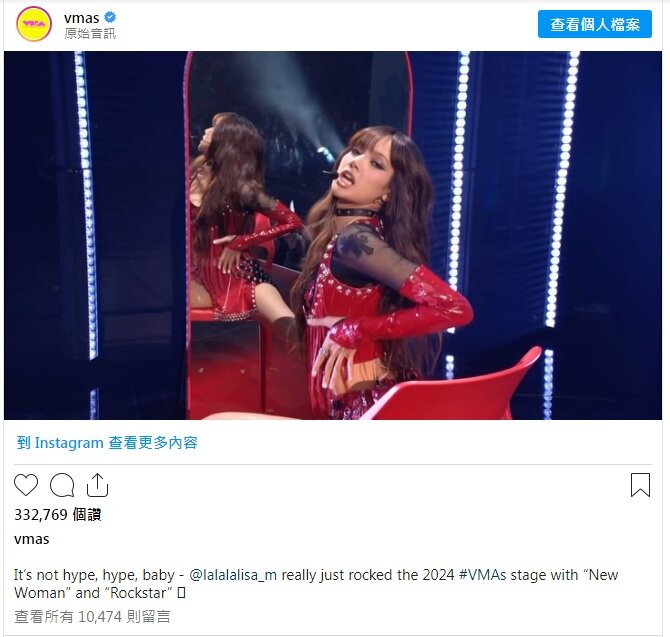Click the #VMAs hashtag
This screenshot has height=637, width=670.
(x=482, y=575)
